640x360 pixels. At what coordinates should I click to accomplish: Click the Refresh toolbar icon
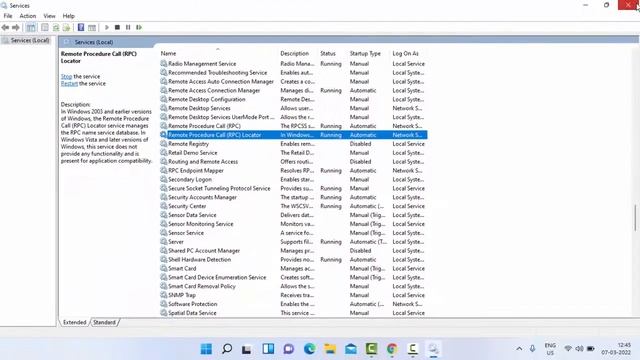(56, 27)
